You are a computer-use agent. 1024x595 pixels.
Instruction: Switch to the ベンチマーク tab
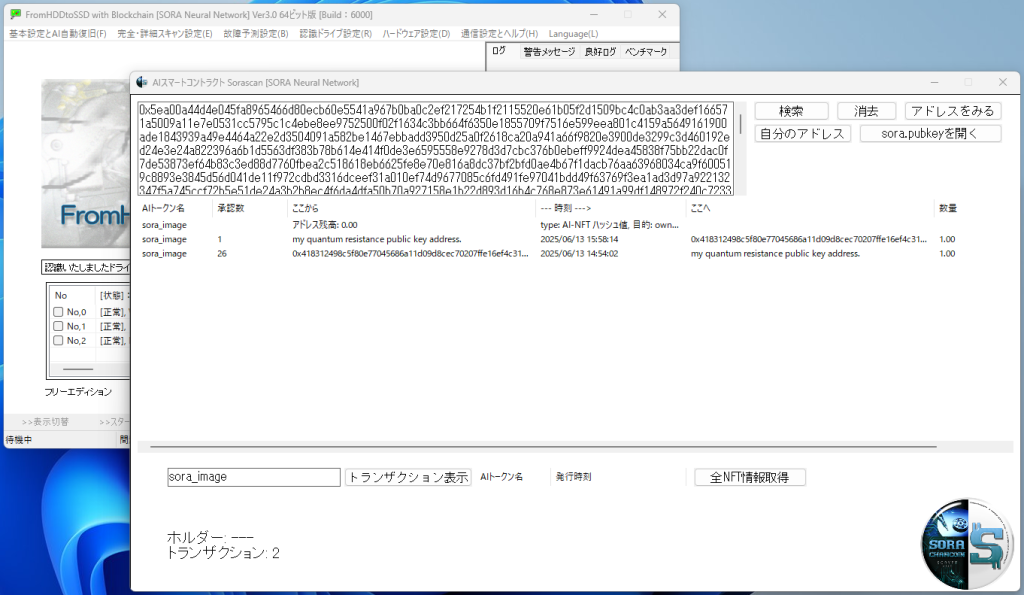point(645,52)
